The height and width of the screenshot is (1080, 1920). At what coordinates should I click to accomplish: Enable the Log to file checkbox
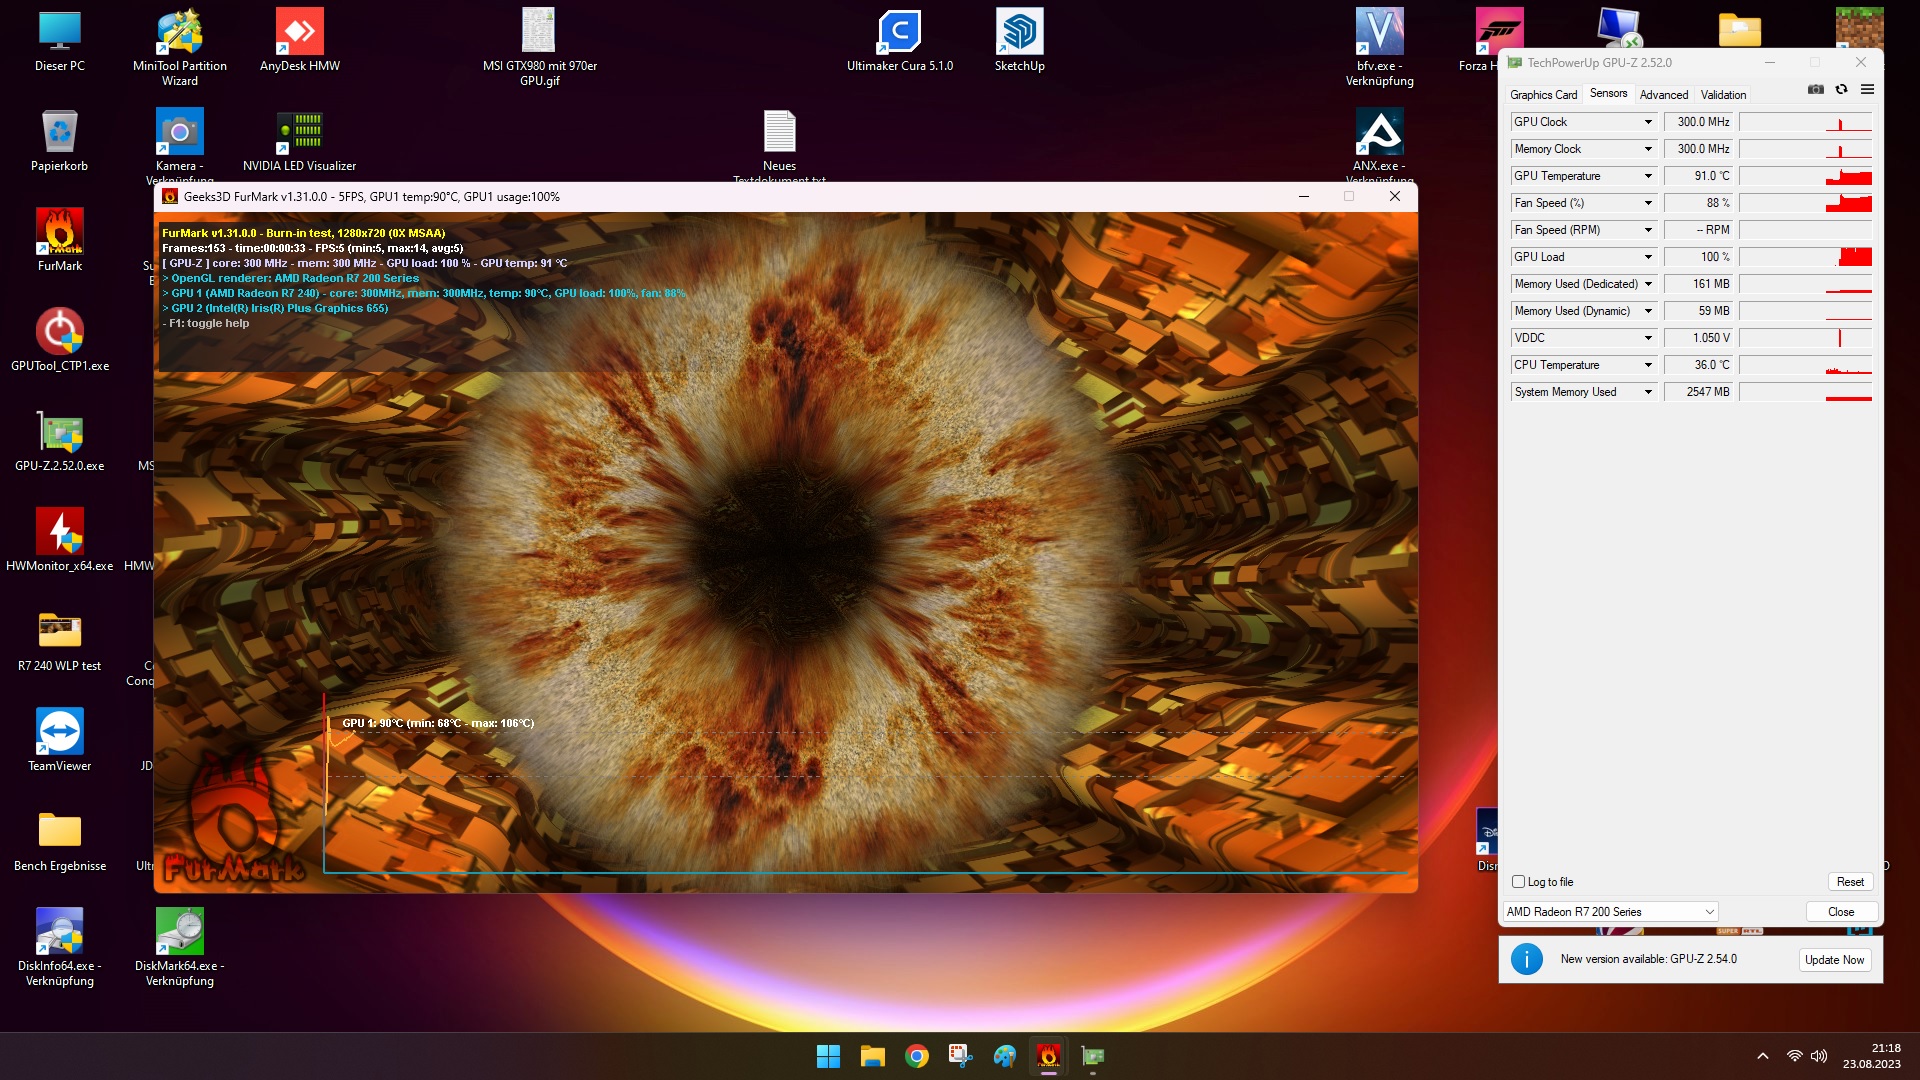point(1518,882)
